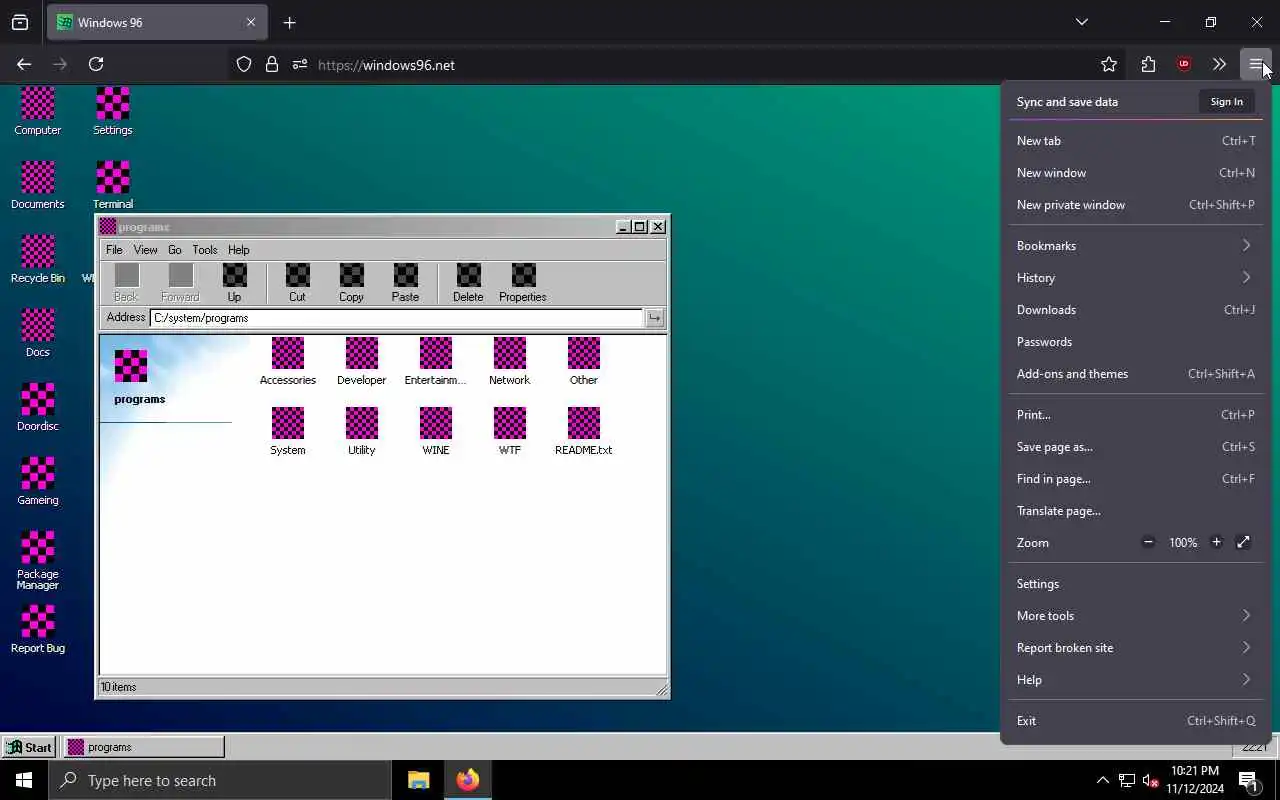Decrease zoom with minus button
The height and width of the screenshot is (800, 1280).
[1148, 542]
